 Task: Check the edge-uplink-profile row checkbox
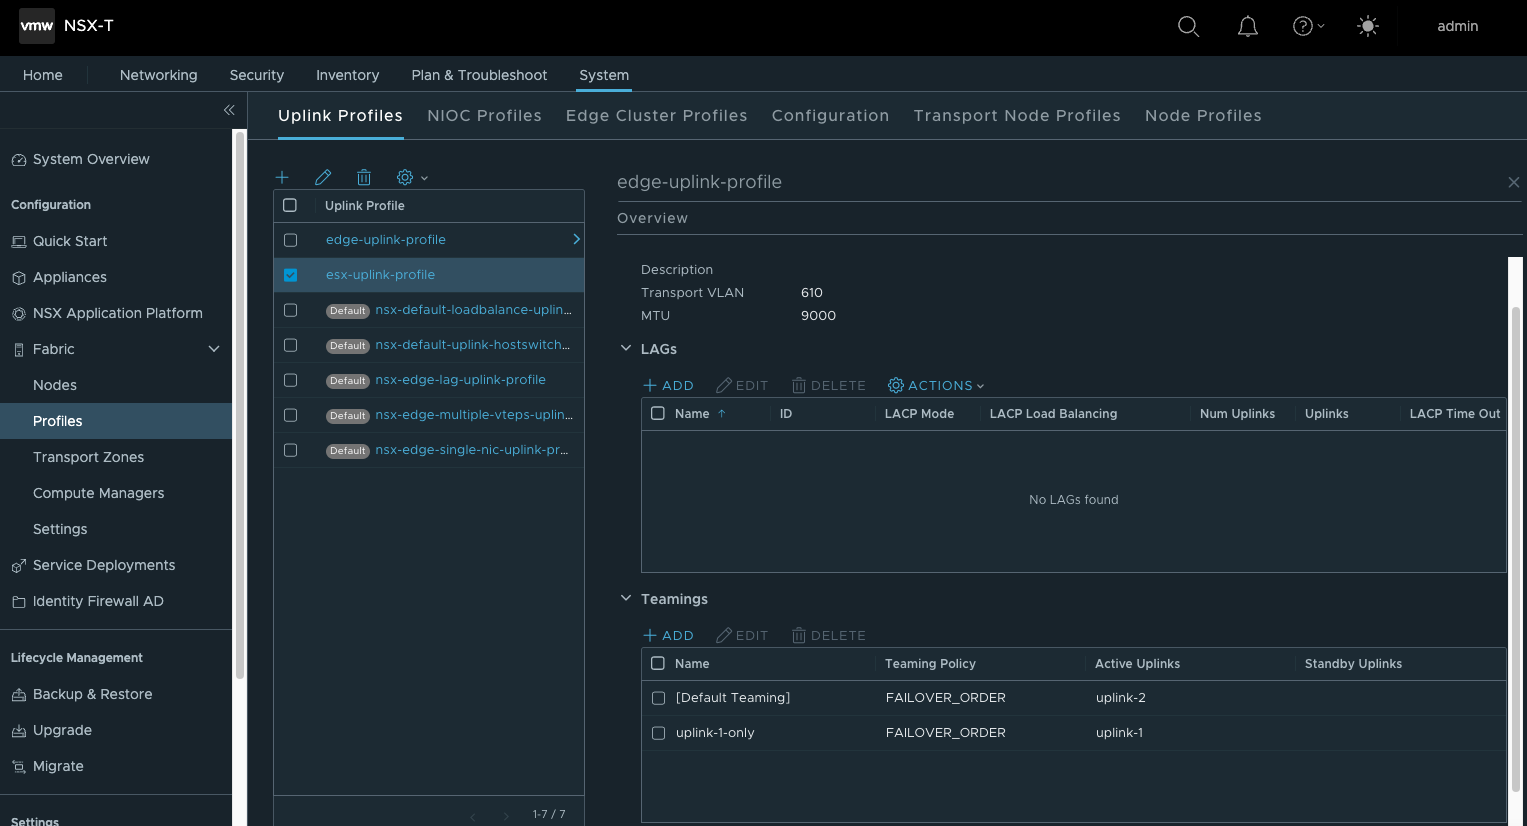click(x=290, y=240)
